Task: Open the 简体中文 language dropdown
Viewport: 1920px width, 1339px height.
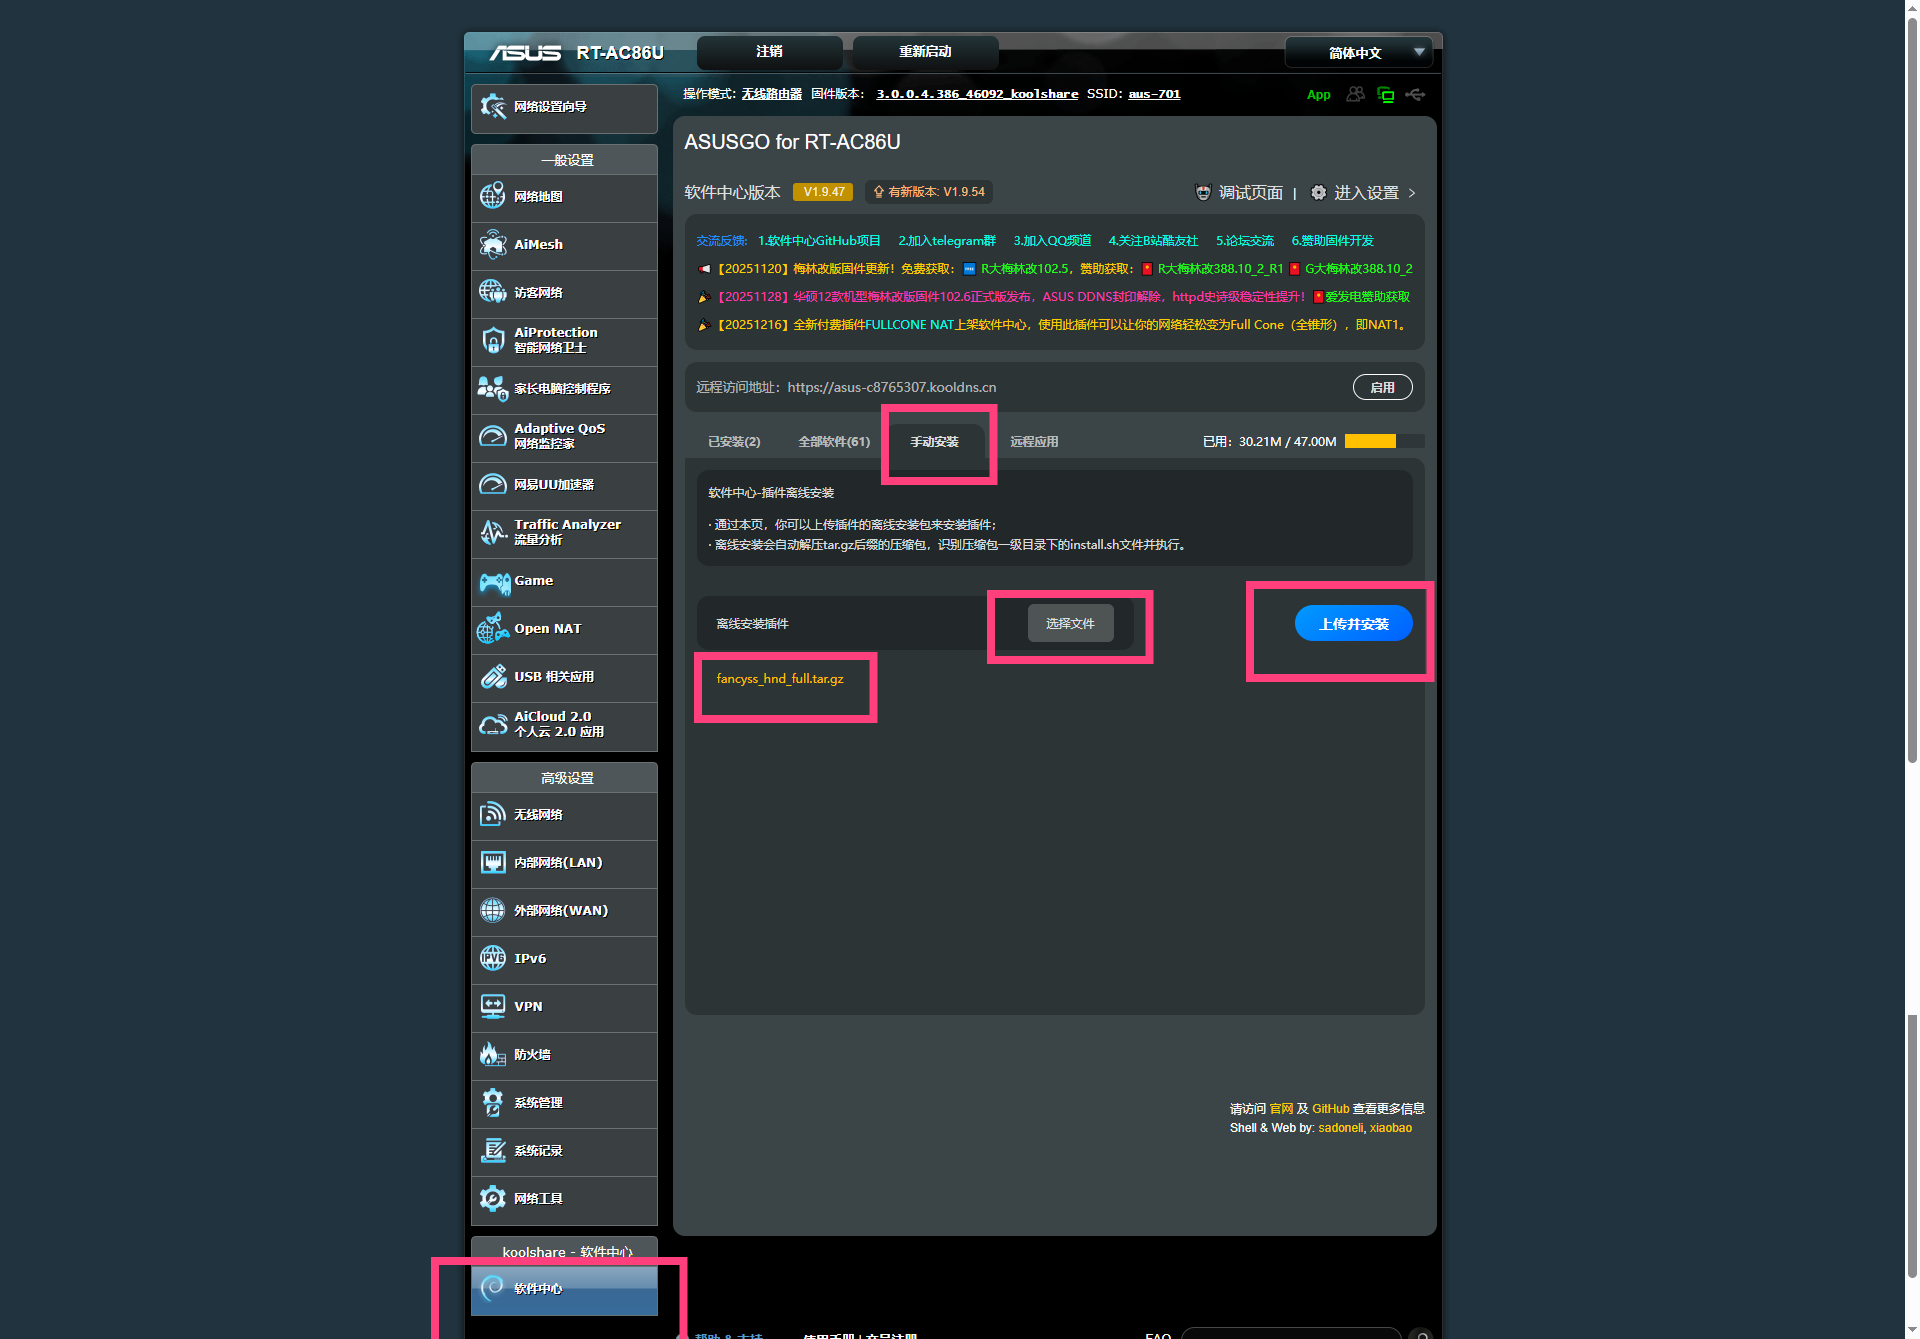Action: (1358, 52)
